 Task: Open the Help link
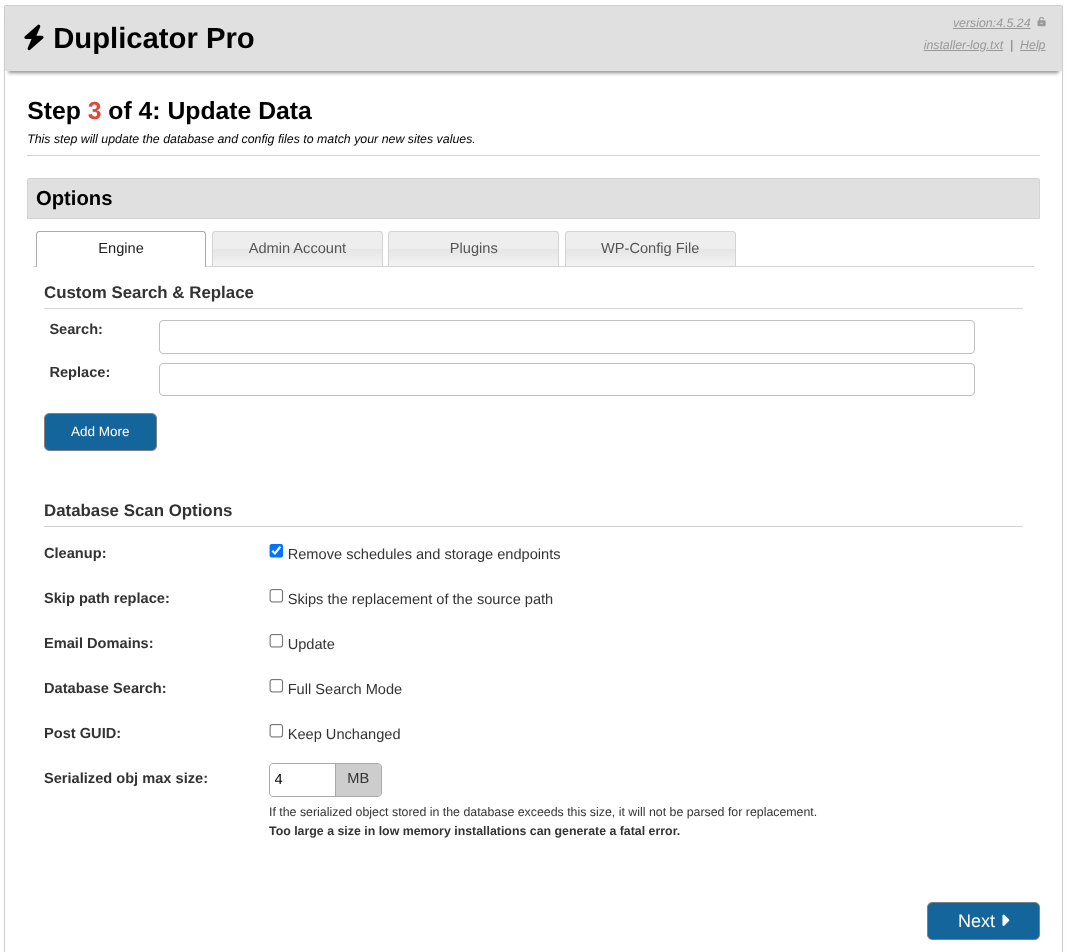(1032, 45)
